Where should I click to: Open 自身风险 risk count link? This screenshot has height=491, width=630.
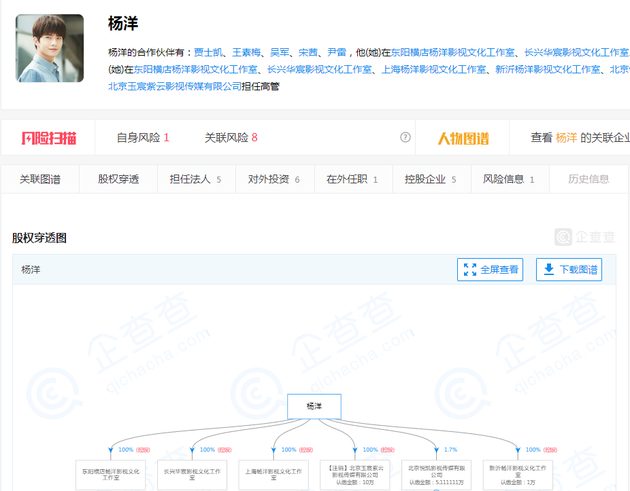(x=143, y=138)
